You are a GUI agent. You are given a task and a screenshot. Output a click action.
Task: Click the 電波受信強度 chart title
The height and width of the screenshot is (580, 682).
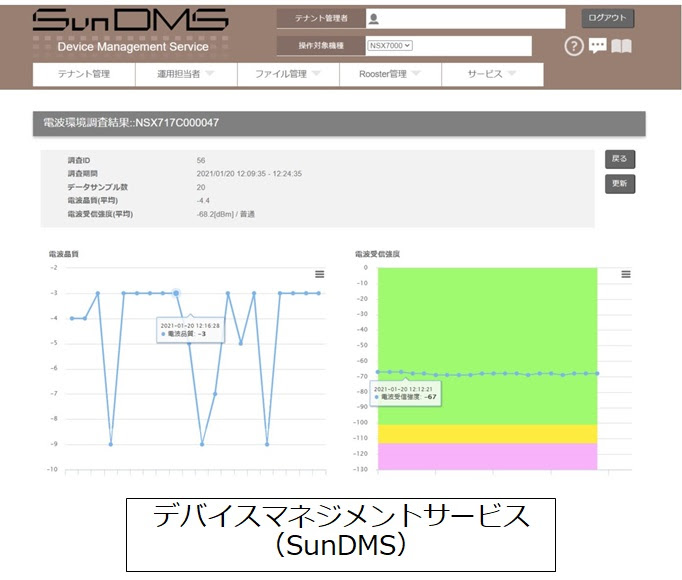(x=378, y=254)
